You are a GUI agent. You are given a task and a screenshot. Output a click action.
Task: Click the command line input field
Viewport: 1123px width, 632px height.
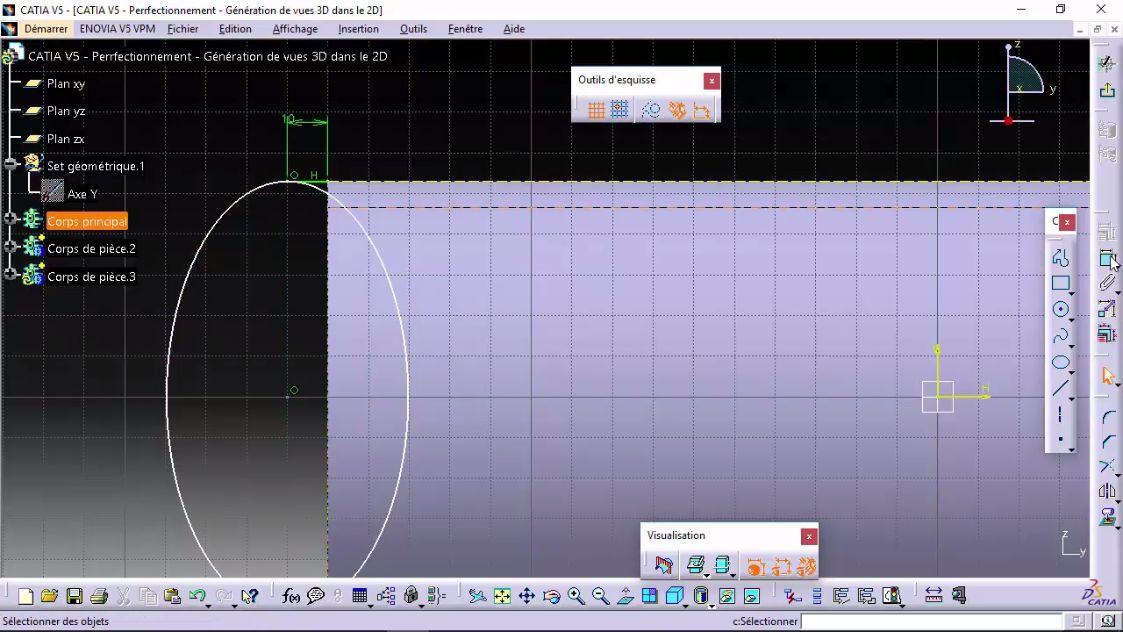[931, 621]
